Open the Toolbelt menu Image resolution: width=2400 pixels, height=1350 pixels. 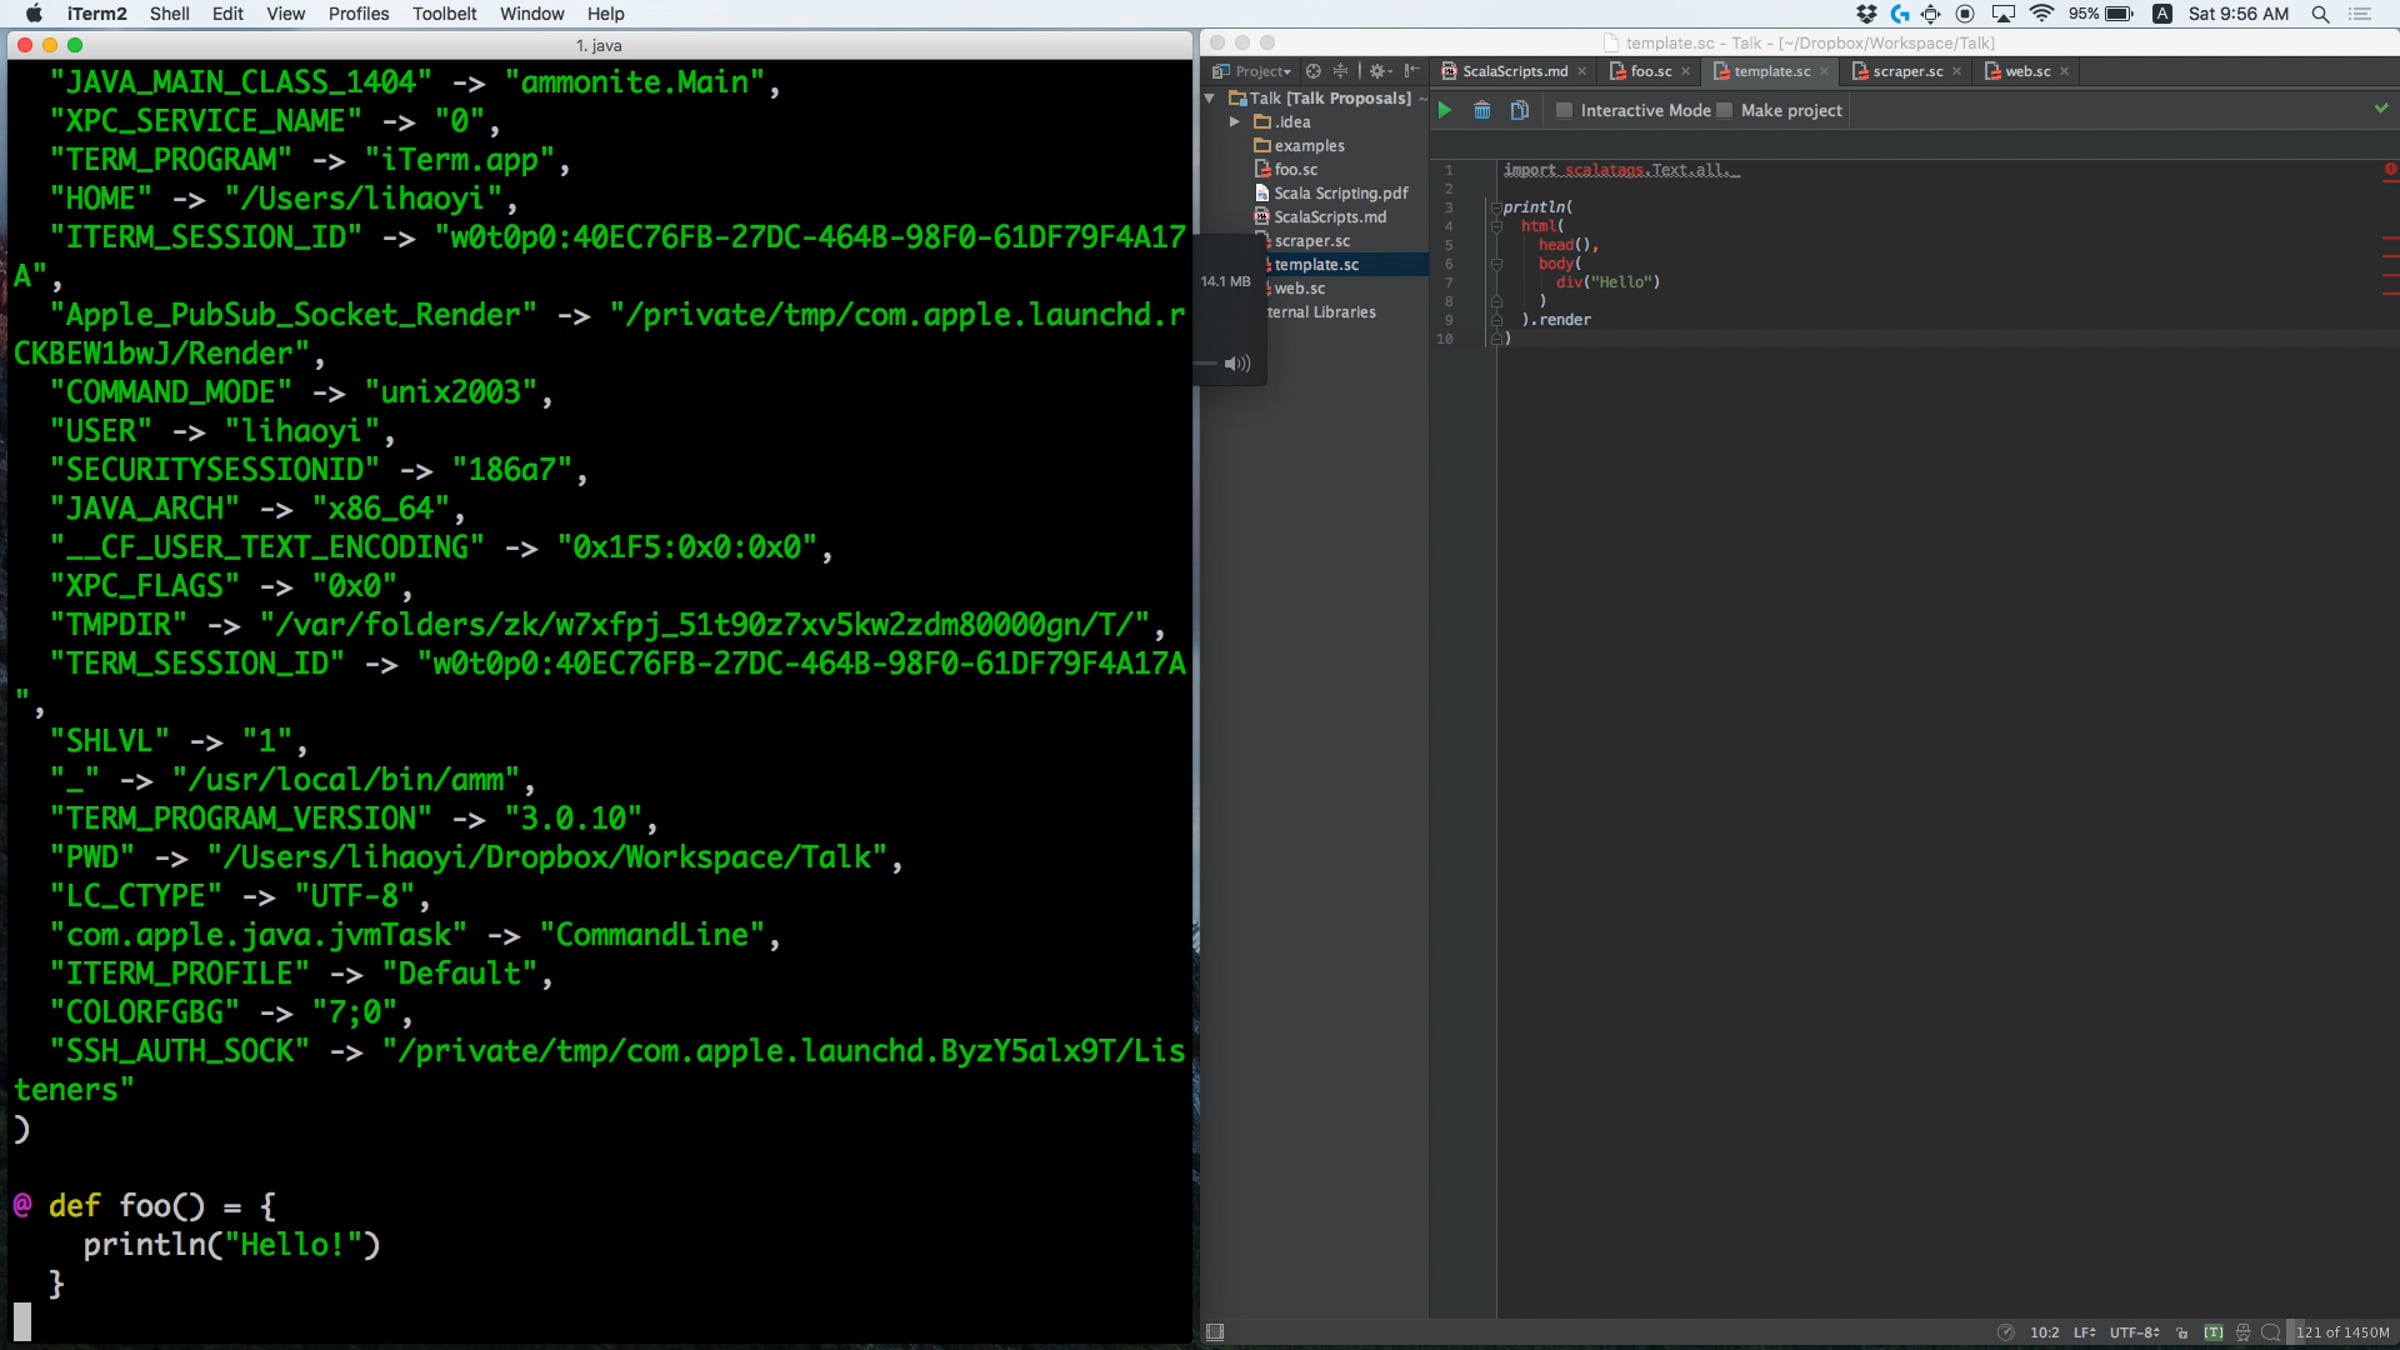pyautogui.click(x=444, y=14)
